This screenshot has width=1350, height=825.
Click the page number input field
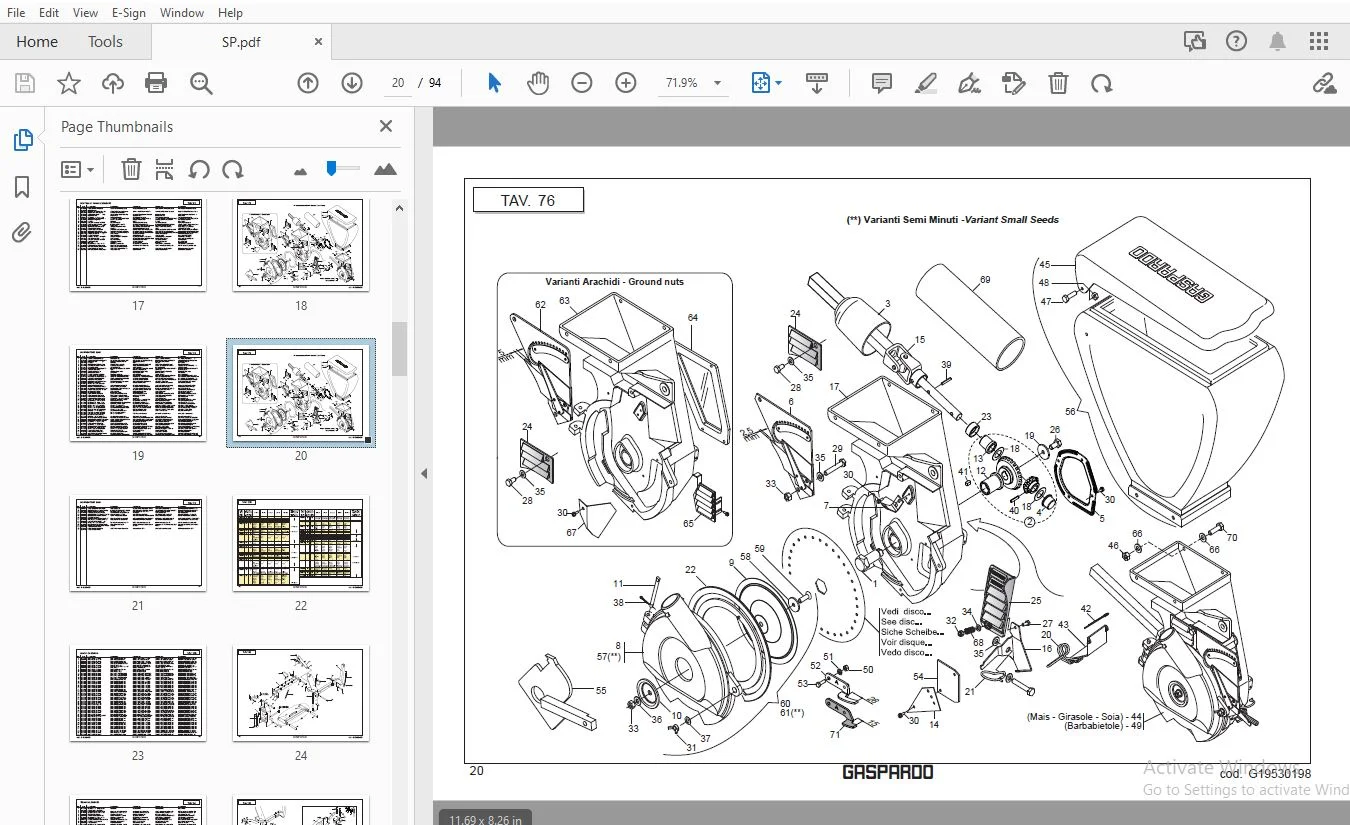[398, 83]
